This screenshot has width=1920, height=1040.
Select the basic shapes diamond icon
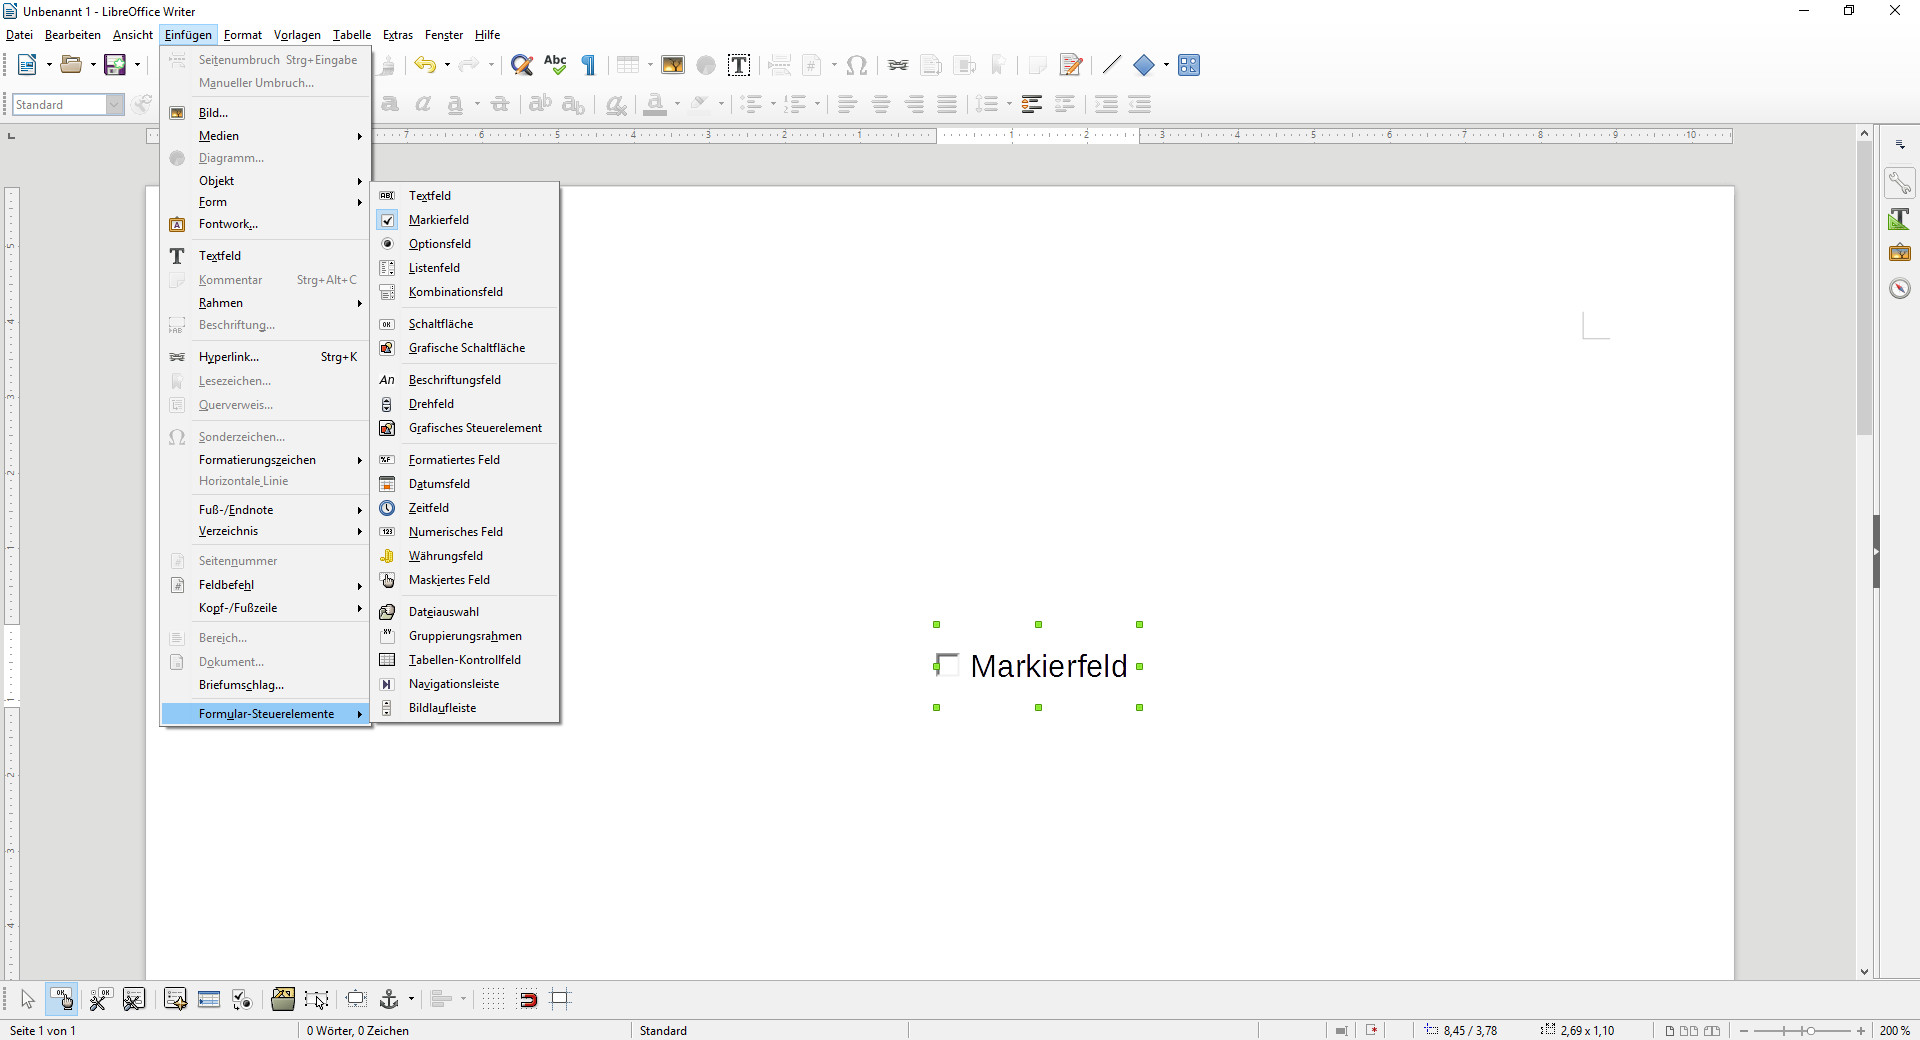click(x=1144, y=65)
